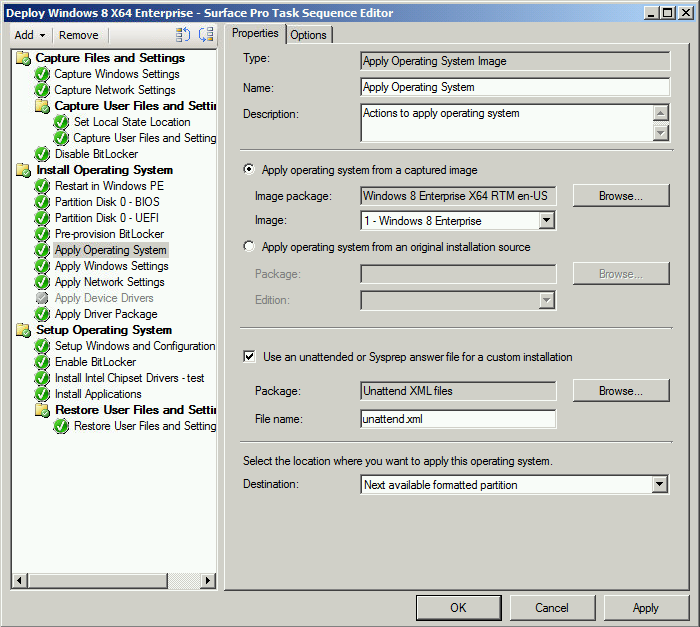This screenshot has height=627, width=700.
Task: Click green check icon beside Capture Network Settings
Action: click(x=42, y=90)
